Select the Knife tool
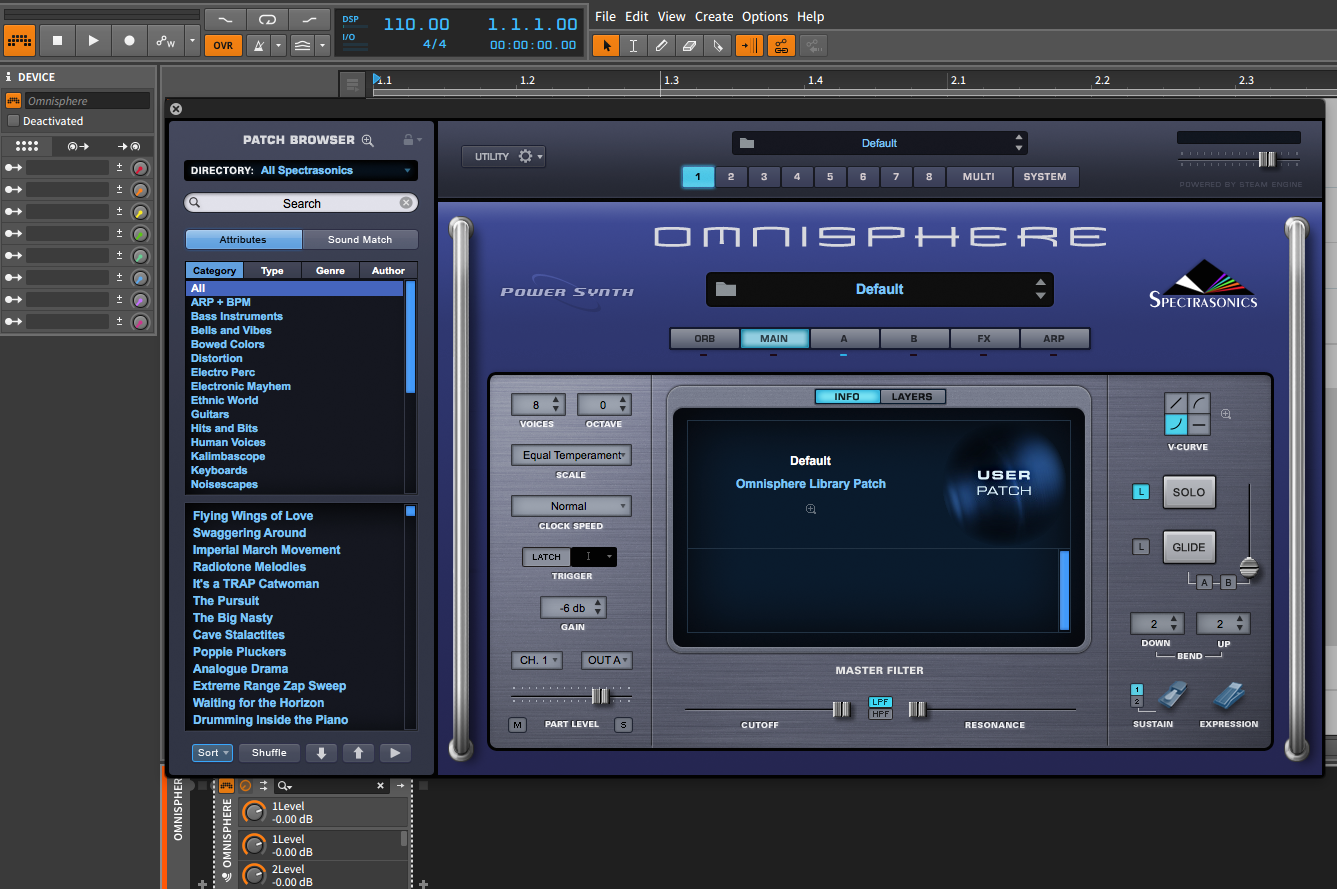 click(717, 45)
